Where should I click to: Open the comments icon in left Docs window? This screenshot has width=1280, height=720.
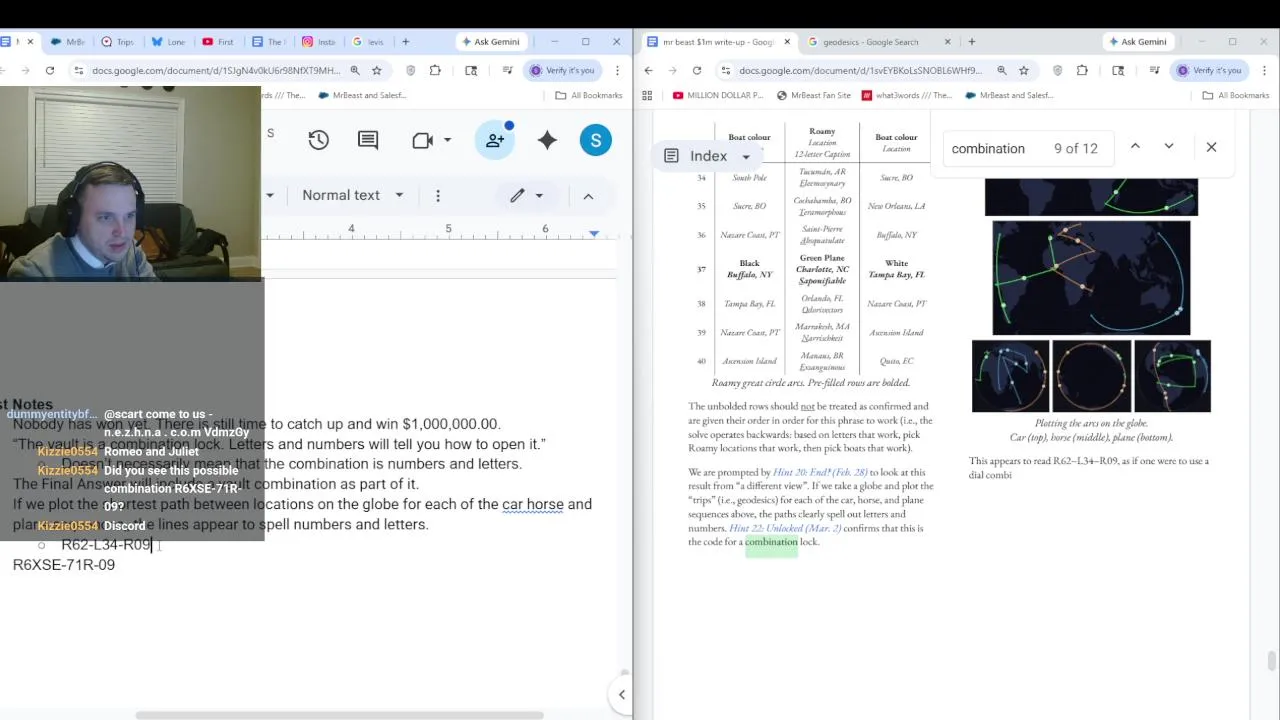[x=368, y=141]
